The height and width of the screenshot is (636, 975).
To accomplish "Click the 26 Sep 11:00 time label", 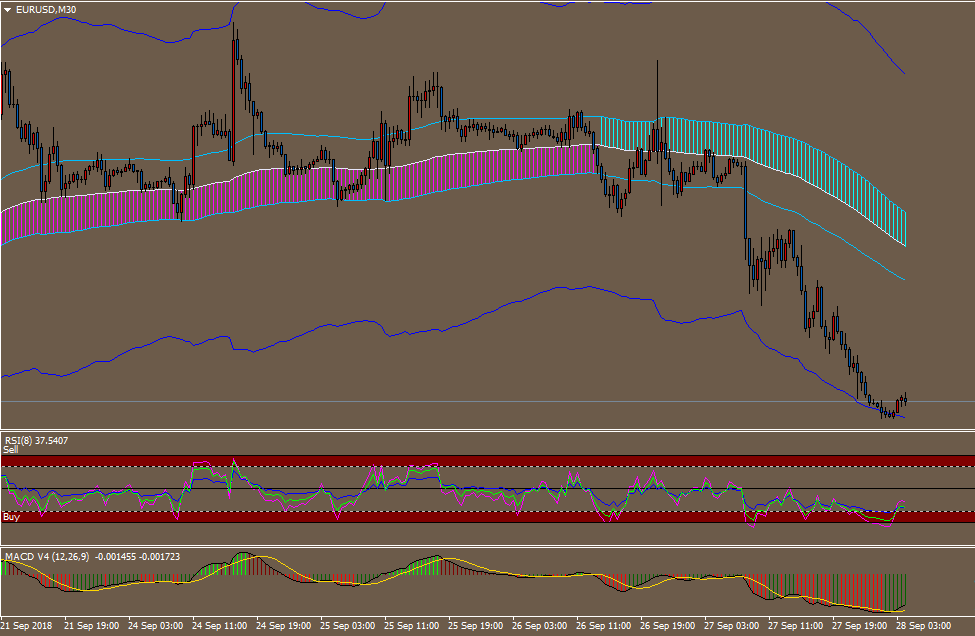I will click(x=605, y=625).
